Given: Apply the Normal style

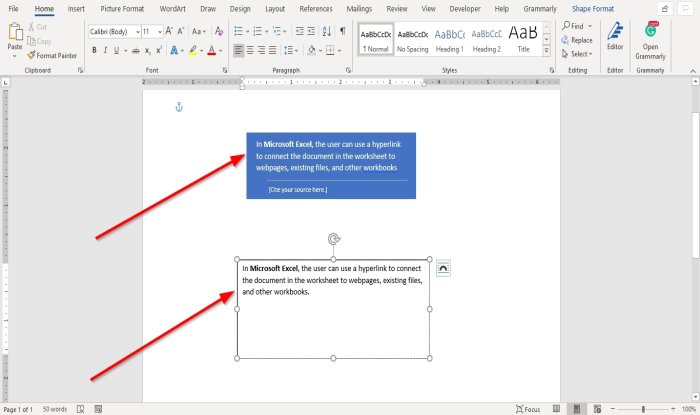Looking at the screenshot, I should tap(375, 40).
